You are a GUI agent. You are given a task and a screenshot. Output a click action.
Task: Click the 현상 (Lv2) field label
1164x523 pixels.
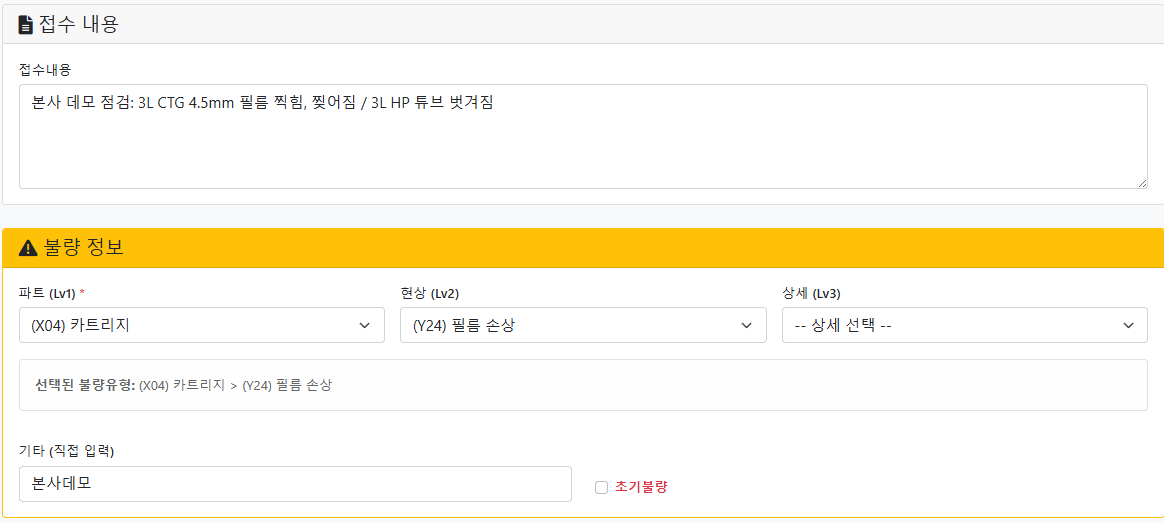pos(429,293)
